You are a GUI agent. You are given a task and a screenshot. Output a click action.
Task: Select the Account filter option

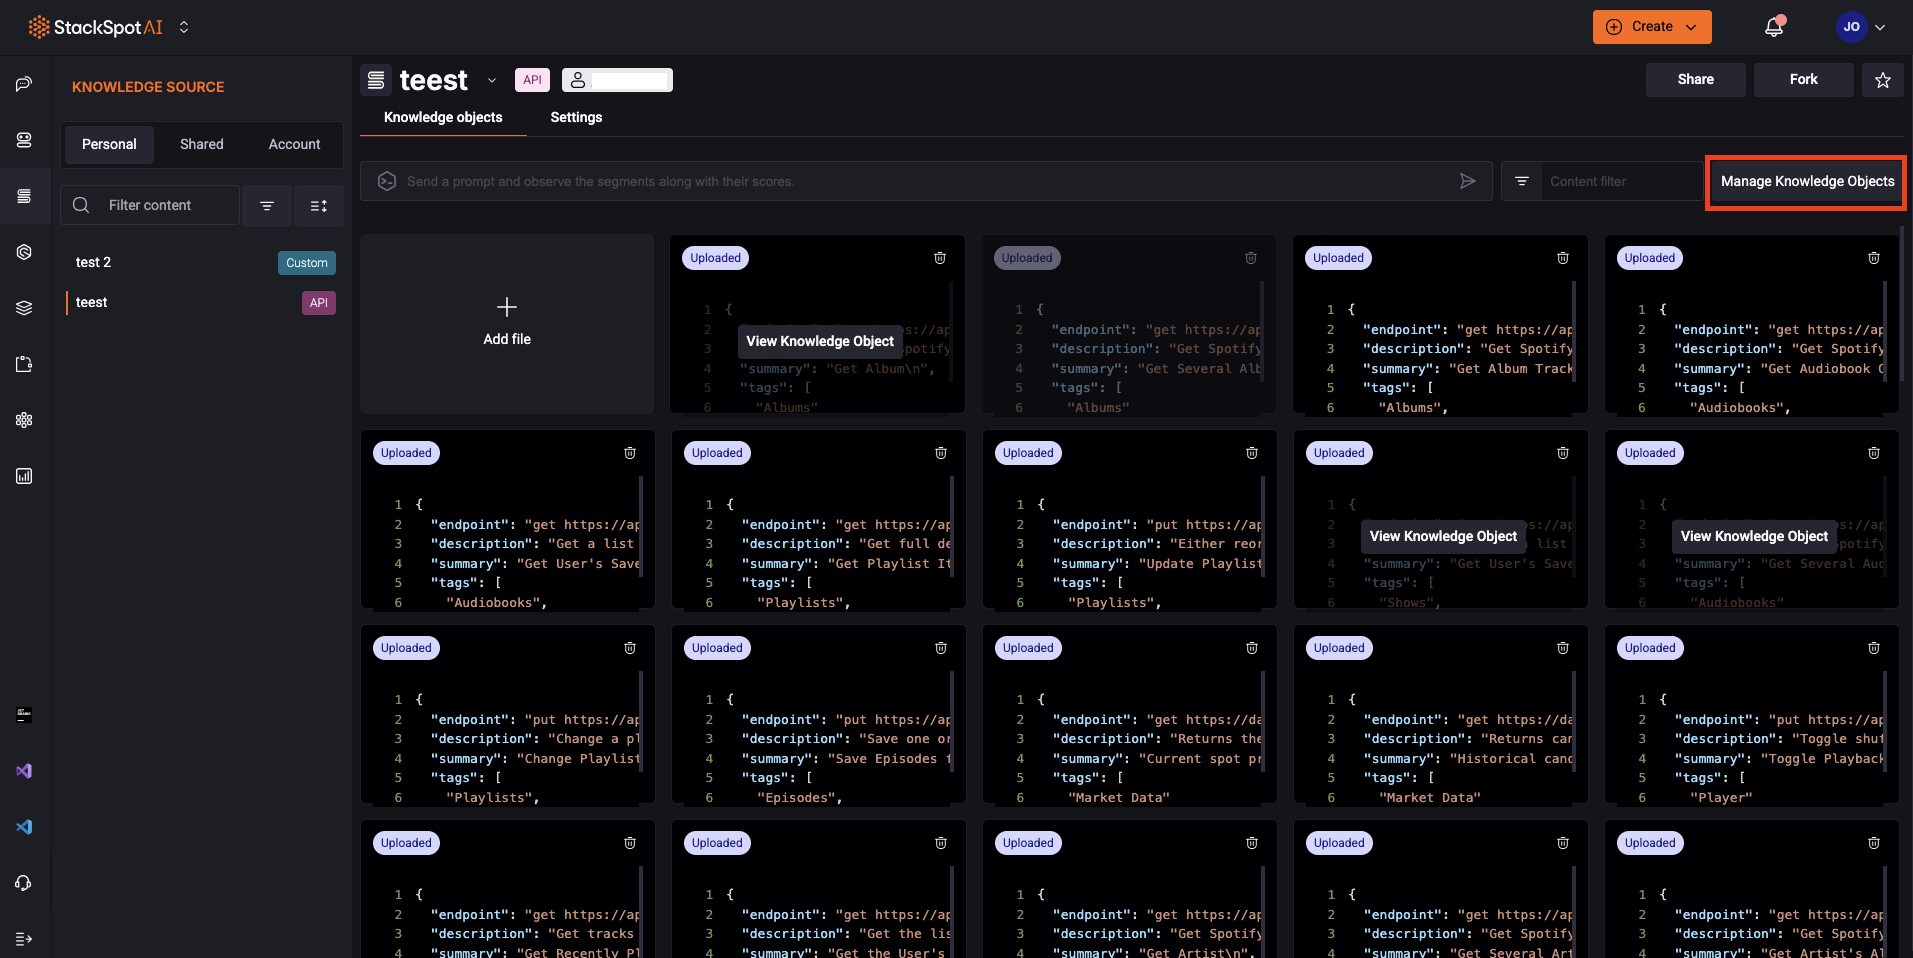[293, 144]
